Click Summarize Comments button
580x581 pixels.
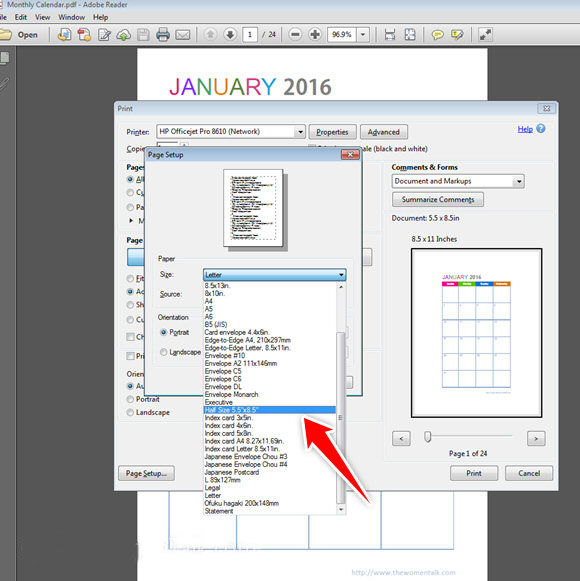pyautogui.click(x=438, y=200)
